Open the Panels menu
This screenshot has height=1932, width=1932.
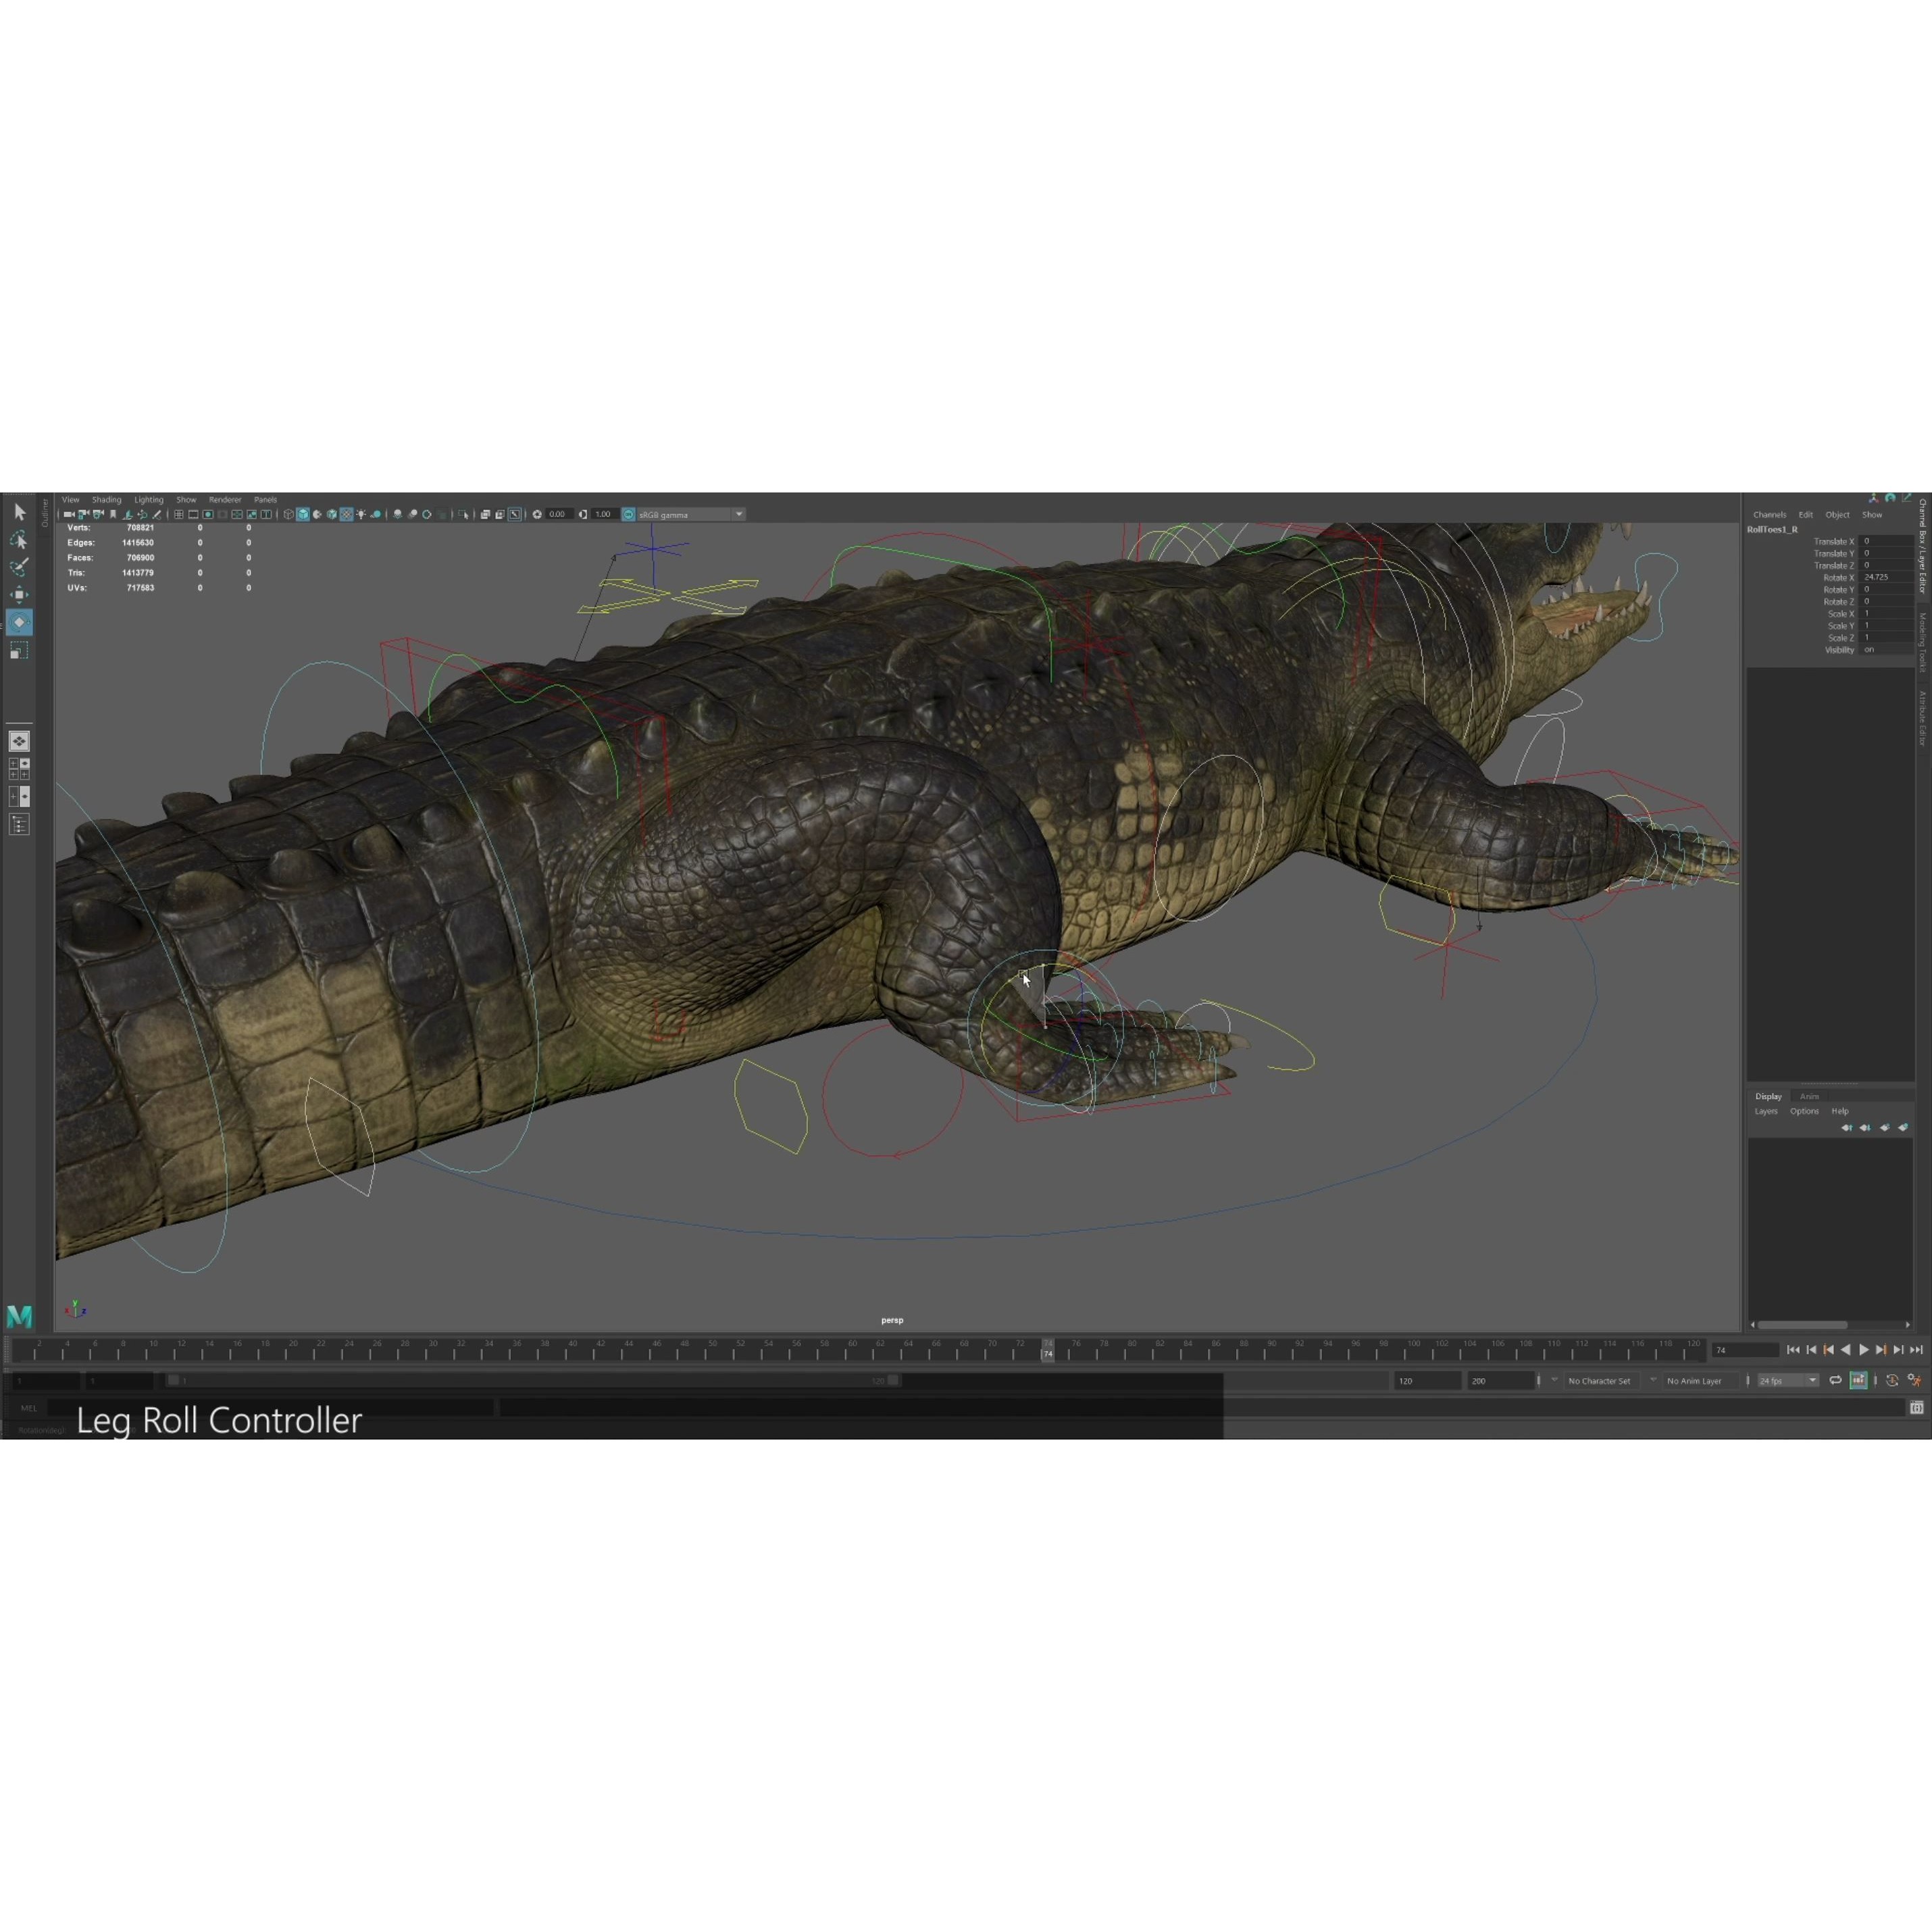(265, 499)
